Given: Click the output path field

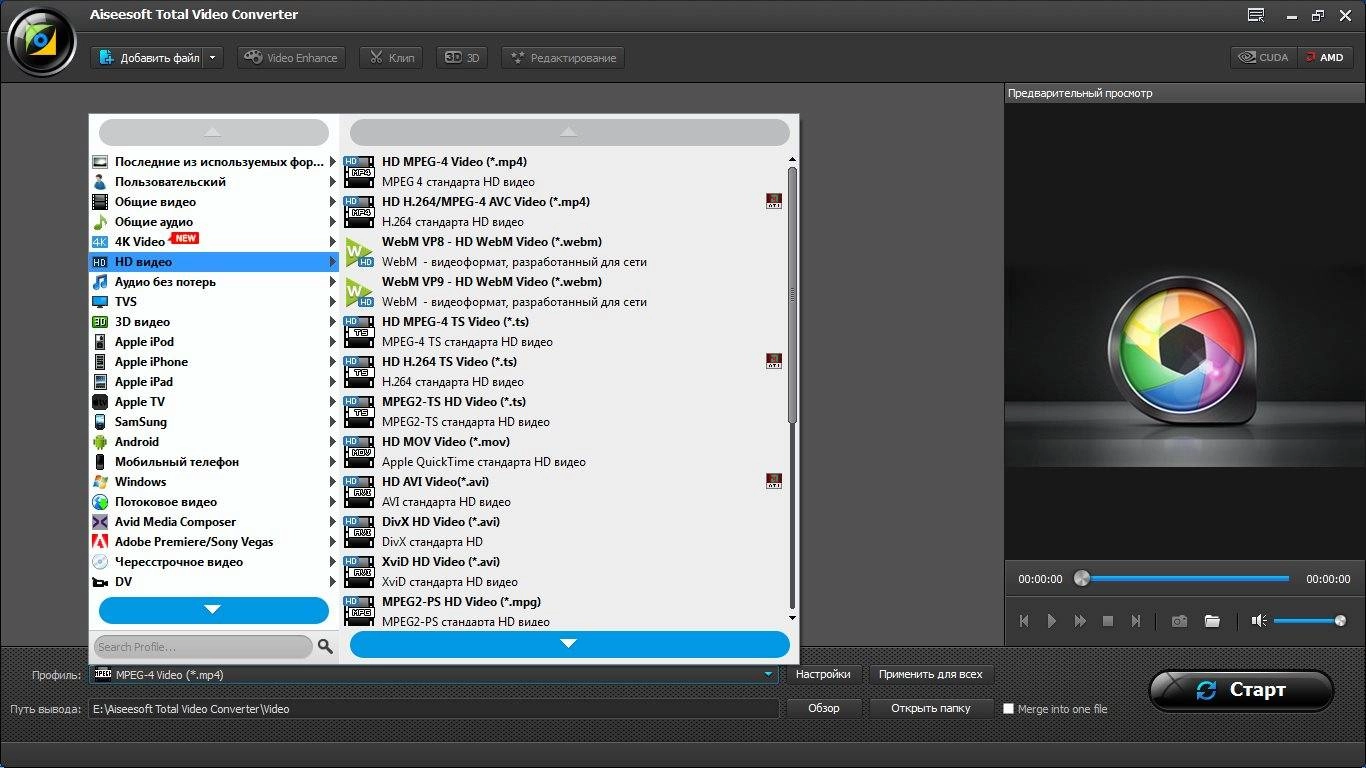Looking at the screenshot, I should point(434,709).
